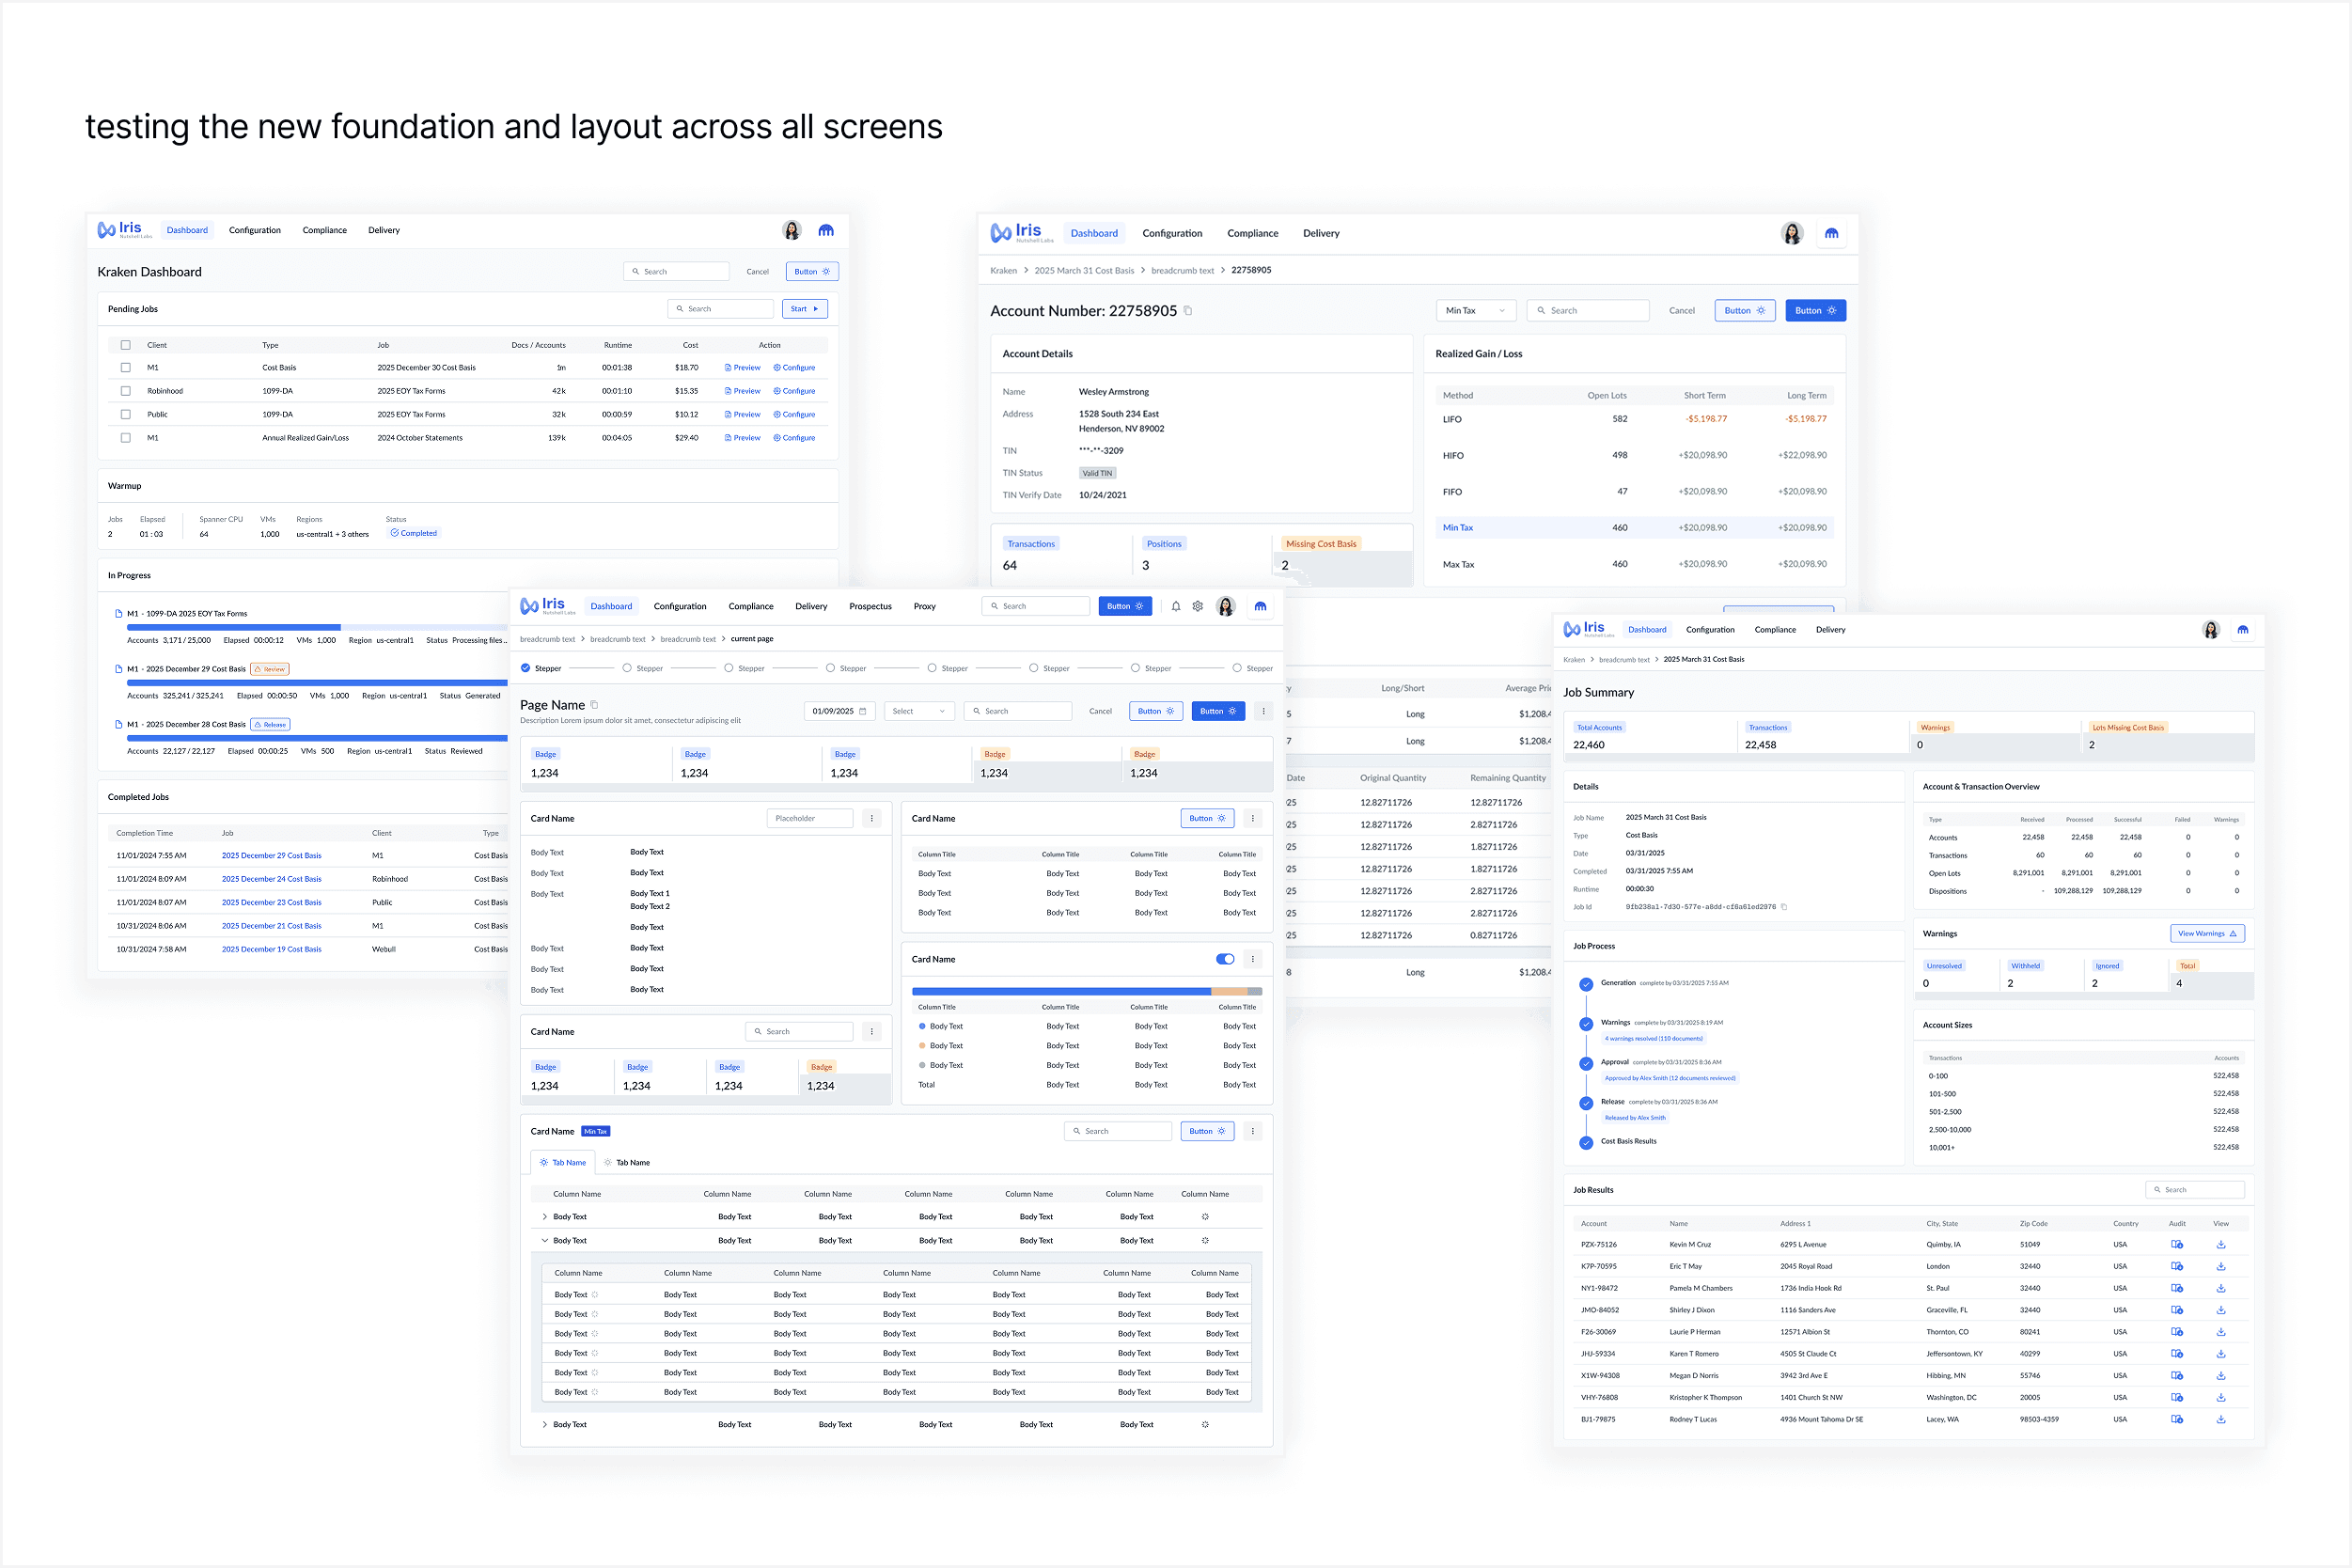Click Nutshell arch icon in Kraken Dashboard window
This screenshot has width=2352, height=1568.
[x=826, y=230]
